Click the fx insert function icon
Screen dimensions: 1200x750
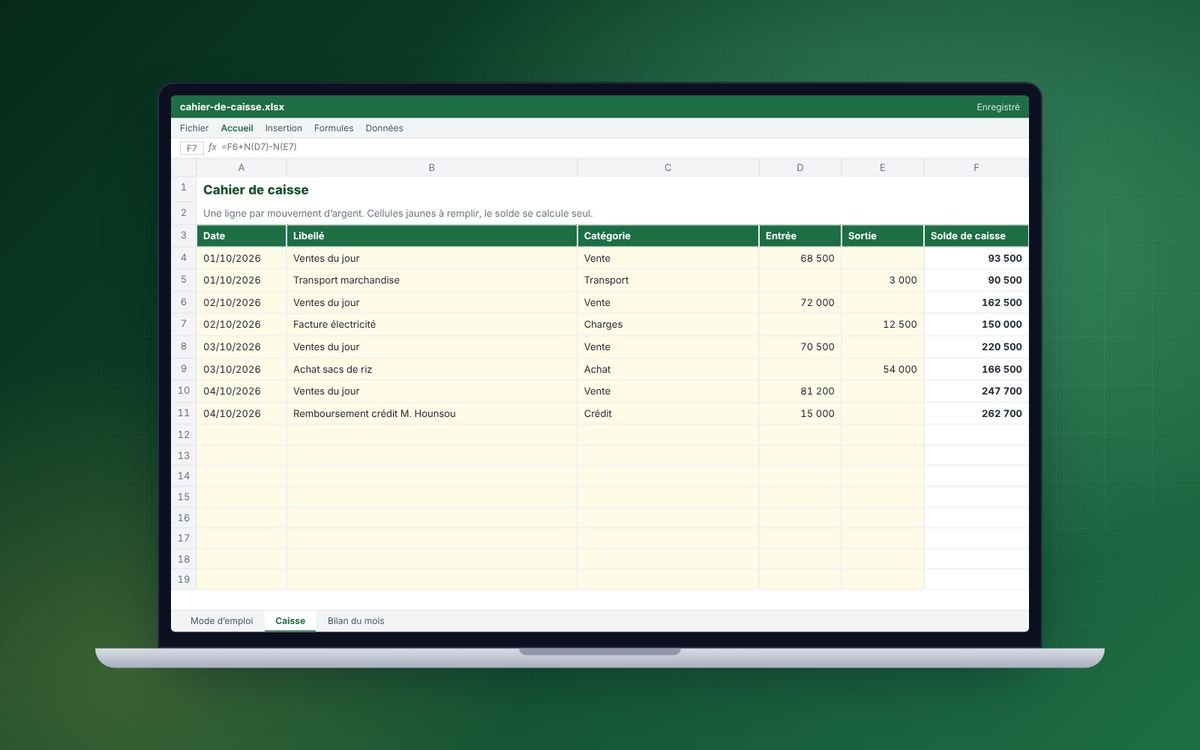[212, 147]
